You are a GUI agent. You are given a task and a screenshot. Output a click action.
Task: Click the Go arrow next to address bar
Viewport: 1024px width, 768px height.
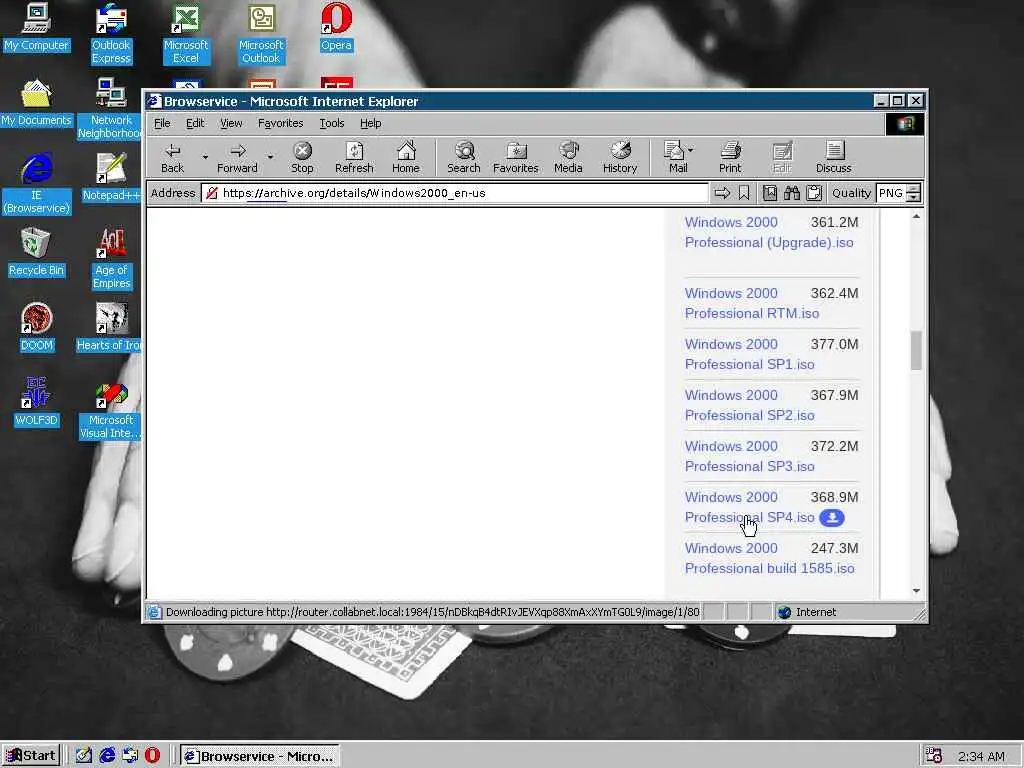coord(722,193)
